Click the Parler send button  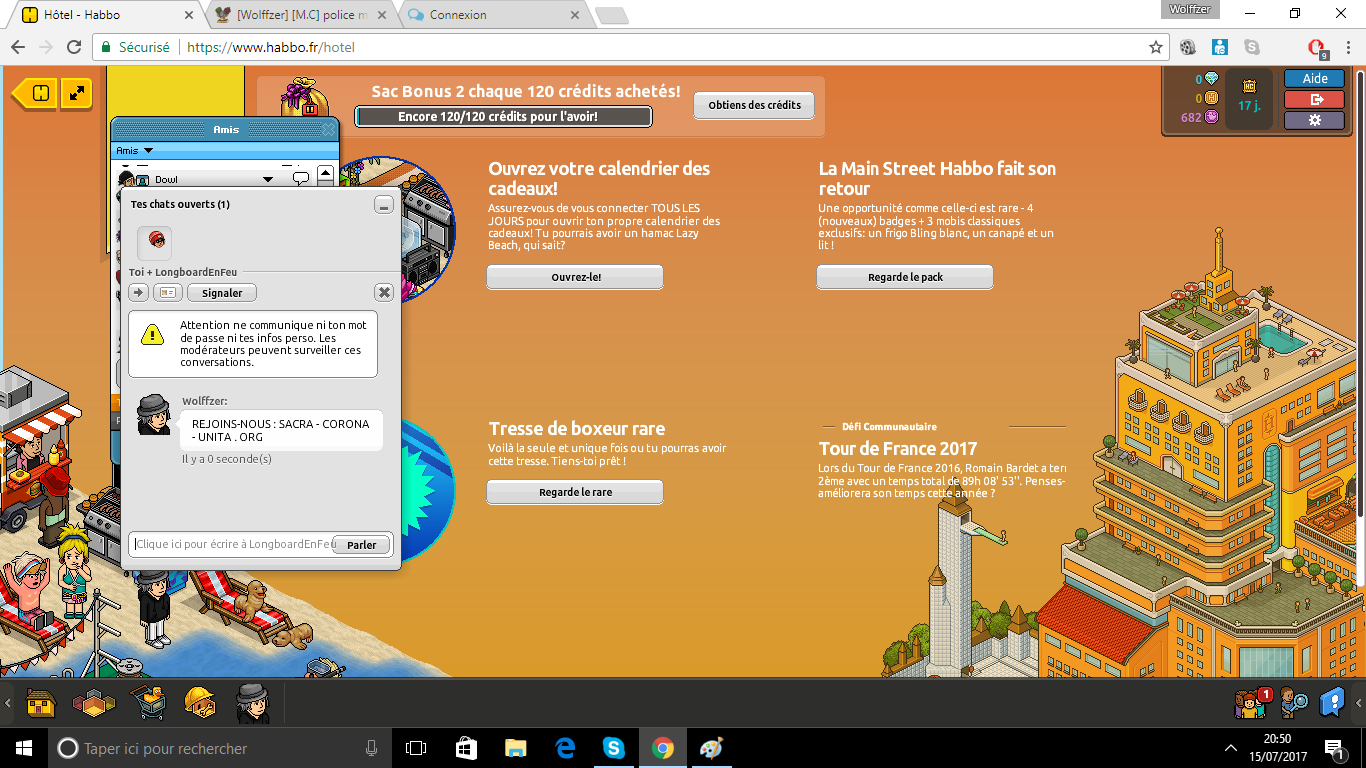click(x=362, y=545)
